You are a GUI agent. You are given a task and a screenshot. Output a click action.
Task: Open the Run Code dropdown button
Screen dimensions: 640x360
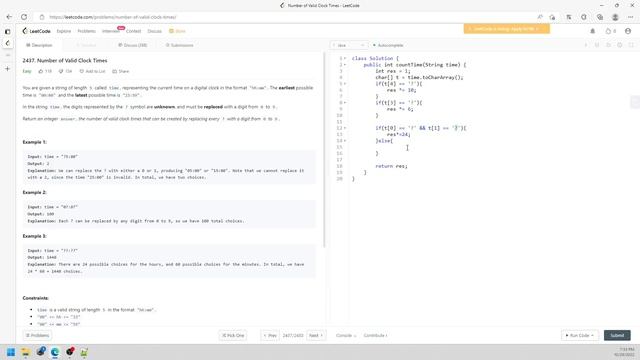coord(580,336)
